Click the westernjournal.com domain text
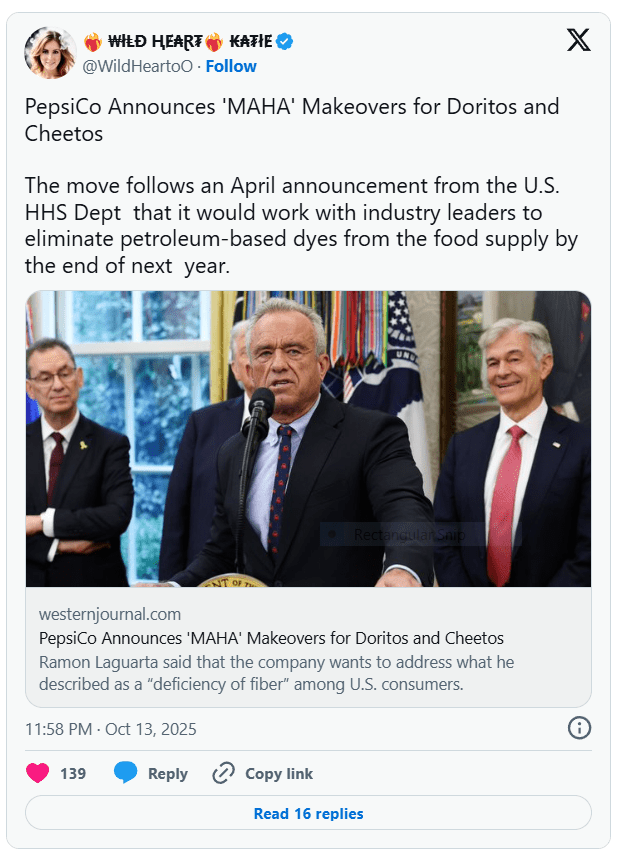 pos(110,614)
